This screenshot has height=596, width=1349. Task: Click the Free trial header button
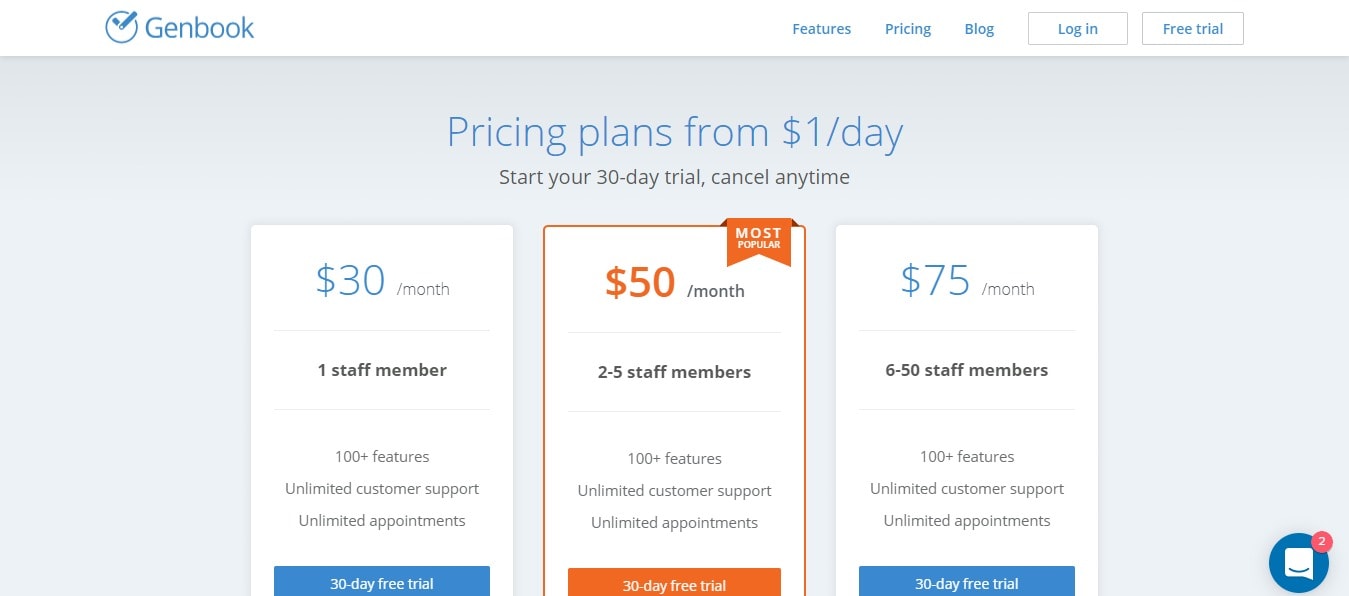tap(1193, 29)
